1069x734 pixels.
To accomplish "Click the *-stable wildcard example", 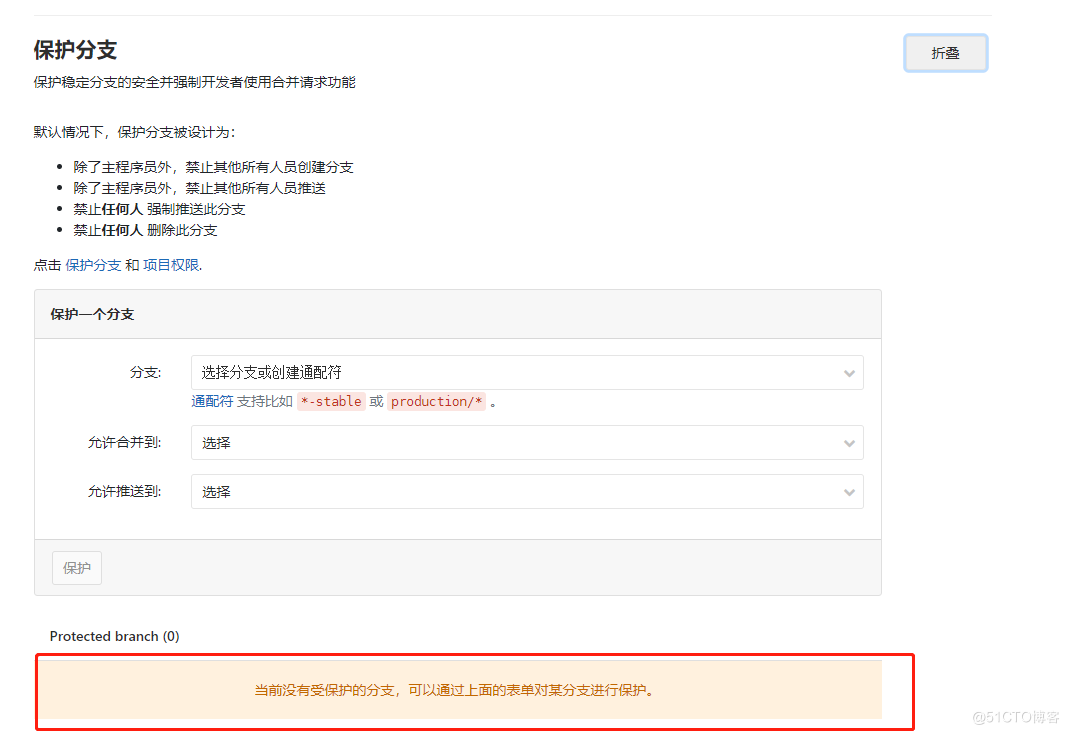I will pos(331,401).
